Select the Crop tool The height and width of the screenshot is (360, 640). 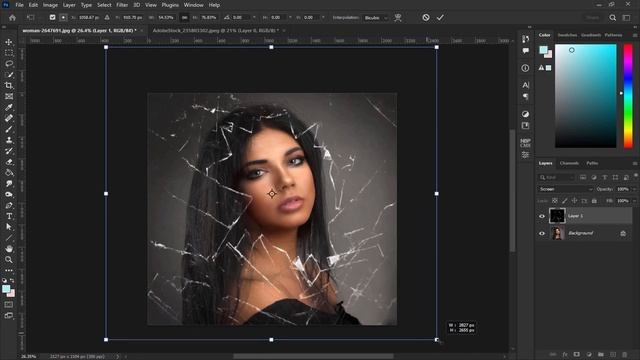tap(9, 85)
